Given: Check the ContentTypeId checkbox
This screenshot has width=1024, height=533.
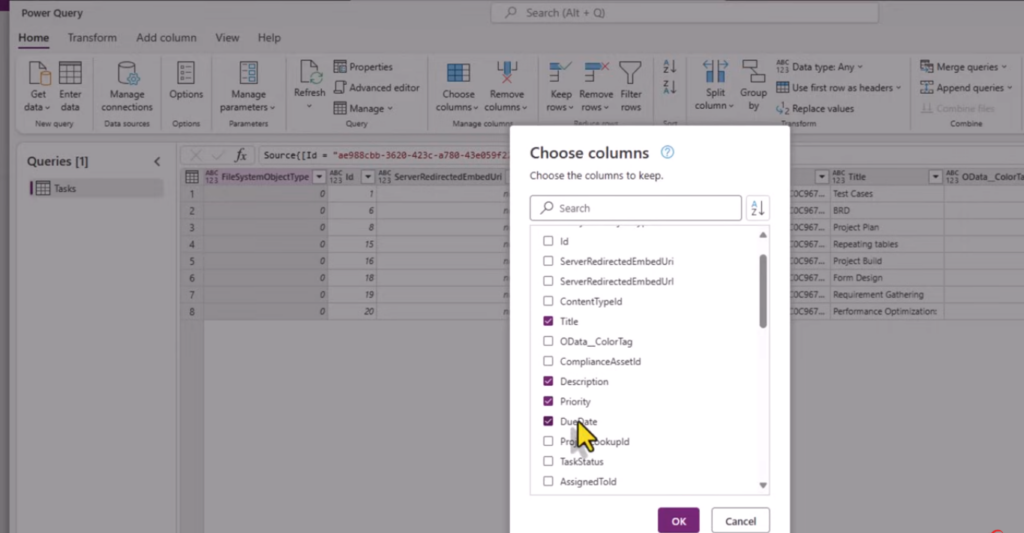Looking at the screenshot, I should click(548, 301).
